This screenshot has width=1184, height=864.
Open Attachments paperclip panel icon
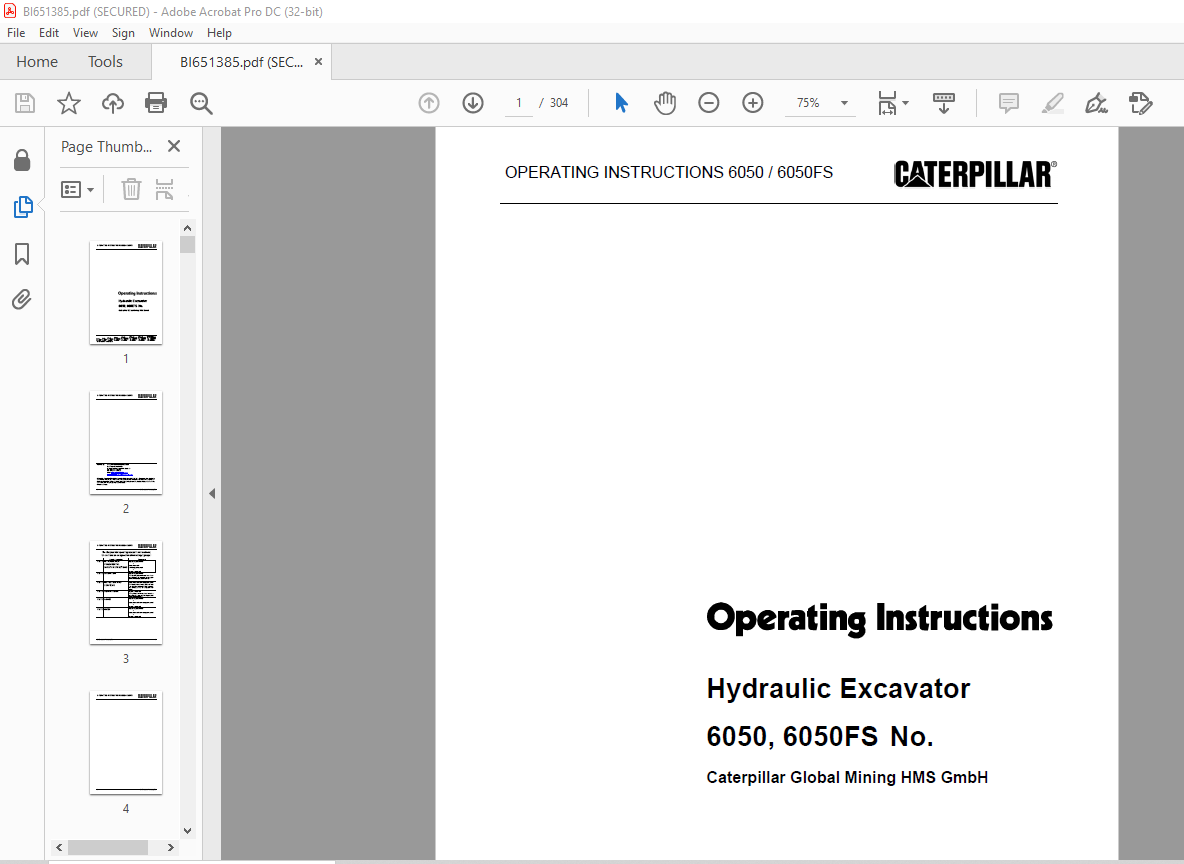(x=22, y=300)
